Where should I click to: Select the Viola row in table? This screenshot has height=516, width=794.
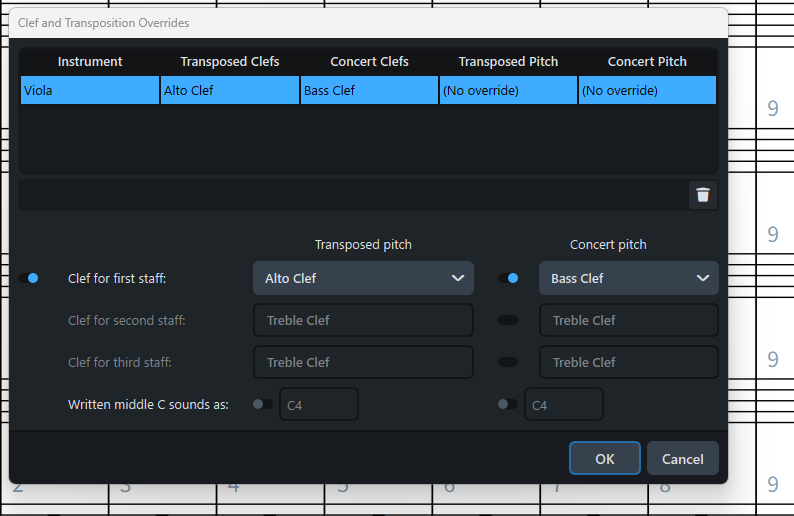(90, 90)
